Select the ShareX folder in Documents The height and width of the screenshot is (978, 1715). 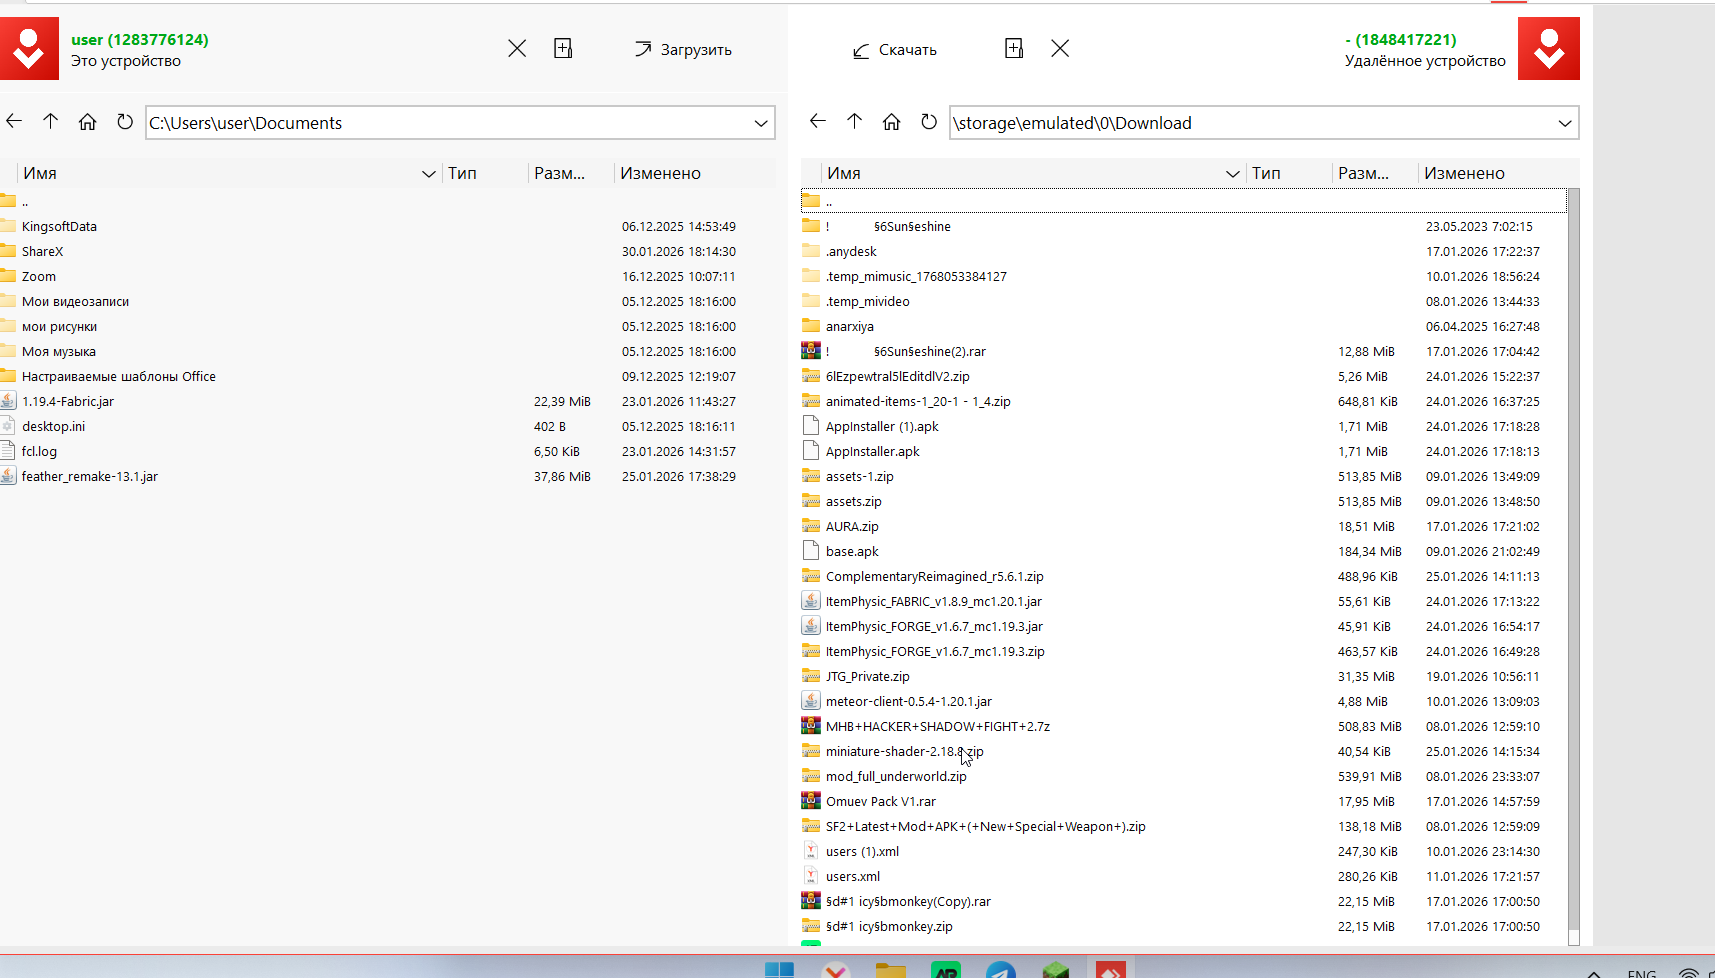click(x=42, y=252)
